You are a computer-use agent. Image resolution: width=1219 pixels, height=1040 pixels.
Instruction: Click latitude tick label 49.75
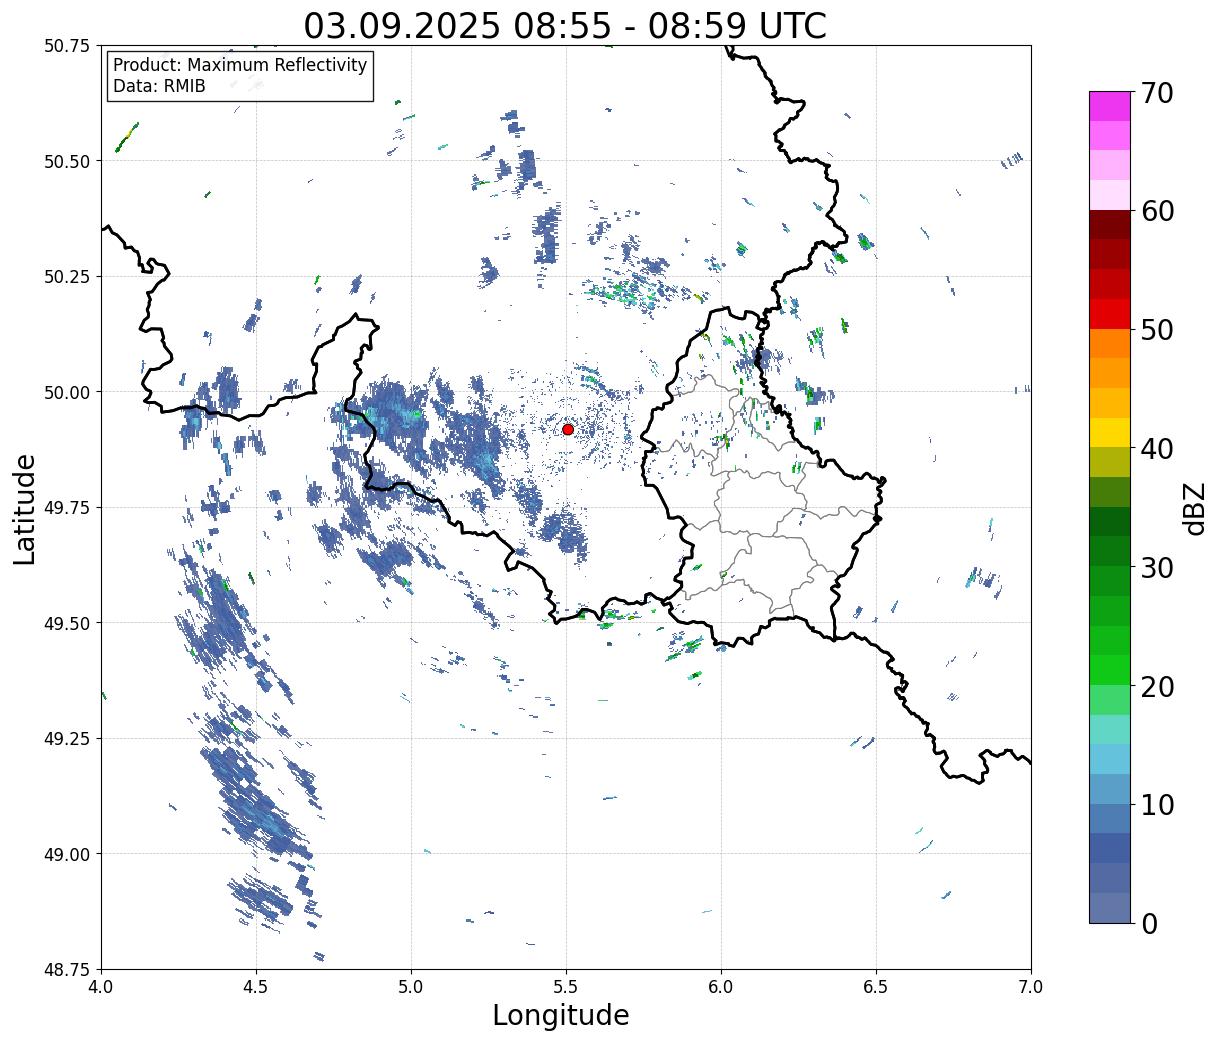click(67, 508)
